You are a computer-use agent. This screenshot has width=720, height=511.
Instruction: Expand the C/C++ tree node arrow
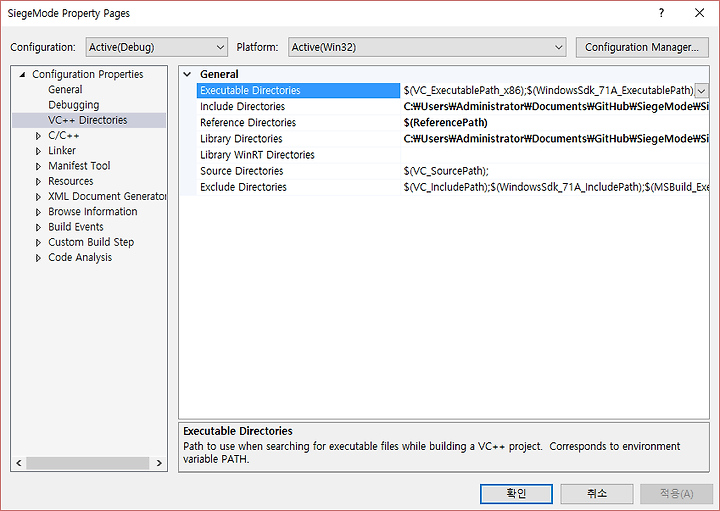coord(39,136)
